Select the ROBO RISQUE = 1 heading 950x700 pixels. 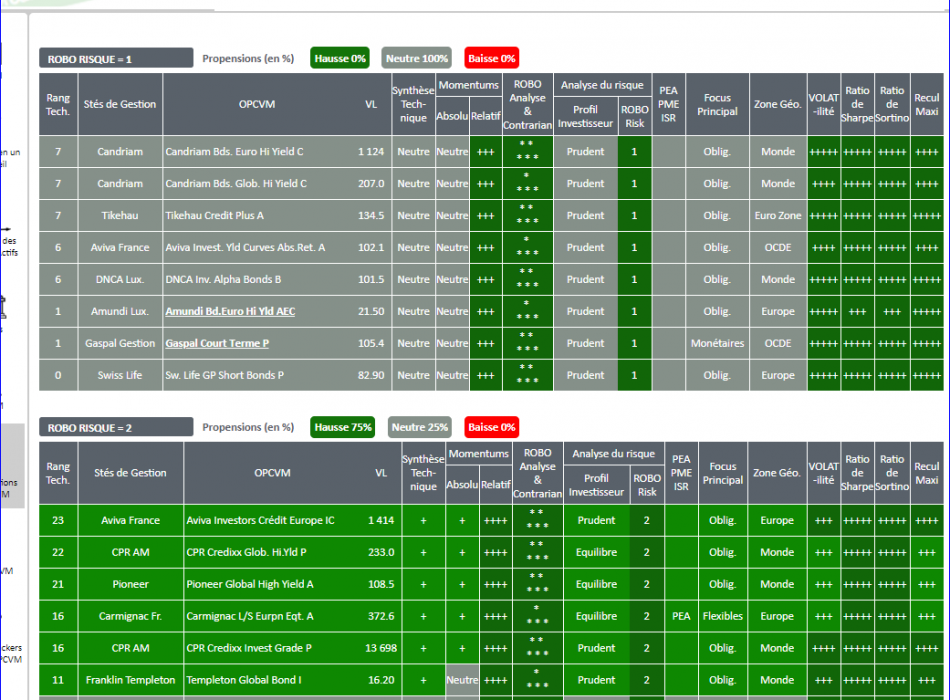(x=116, y=59)
